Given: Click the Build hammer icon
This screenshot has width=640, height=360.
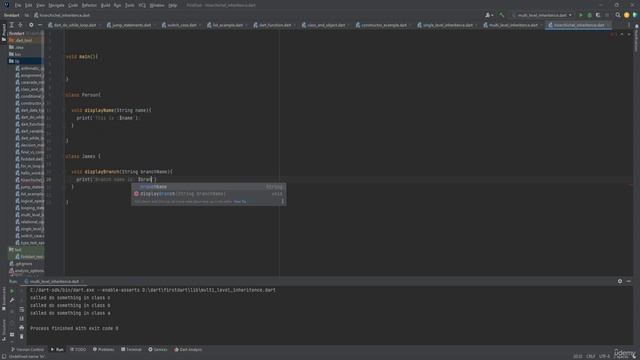Looking at the screenshot, I should [x=501, y=15].
